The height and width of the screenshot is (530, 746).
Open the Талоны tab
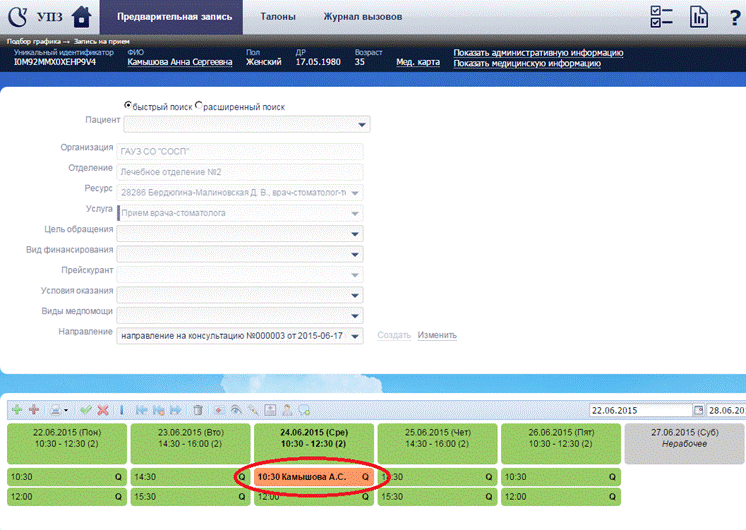[x=278, y=17]
